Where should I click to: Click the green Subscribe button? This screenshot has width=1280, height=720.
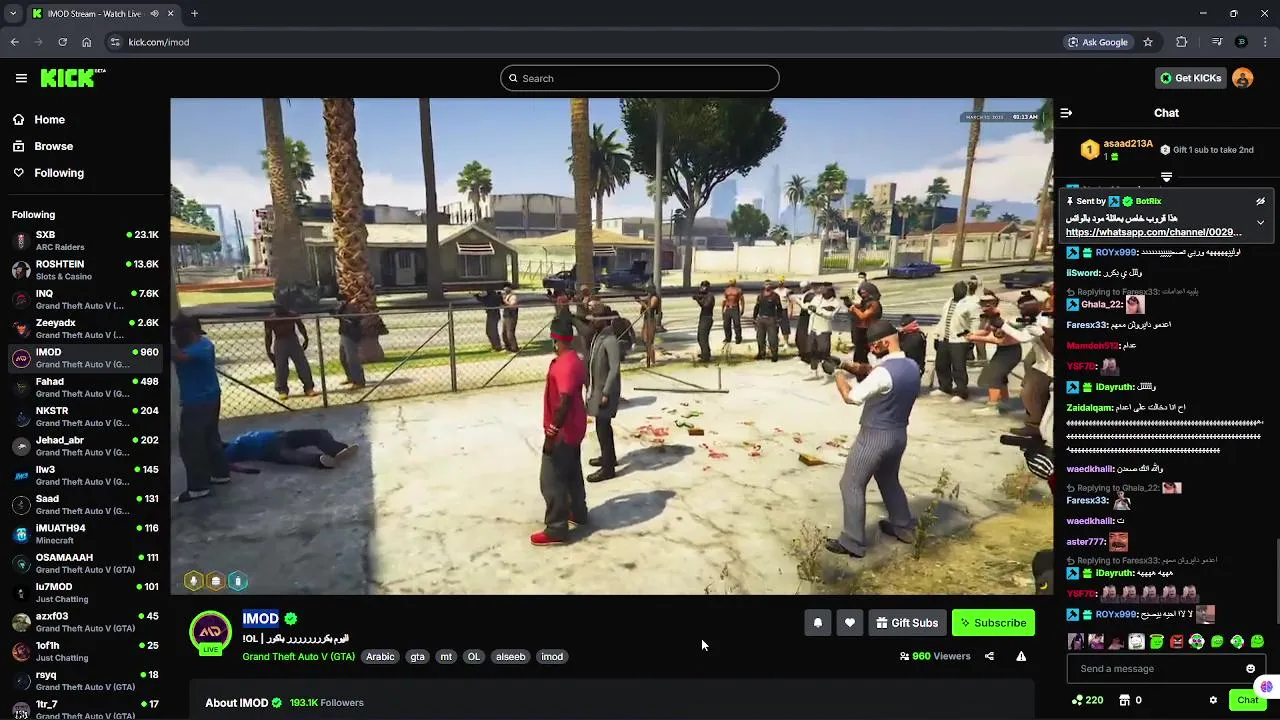coord(993,623)
